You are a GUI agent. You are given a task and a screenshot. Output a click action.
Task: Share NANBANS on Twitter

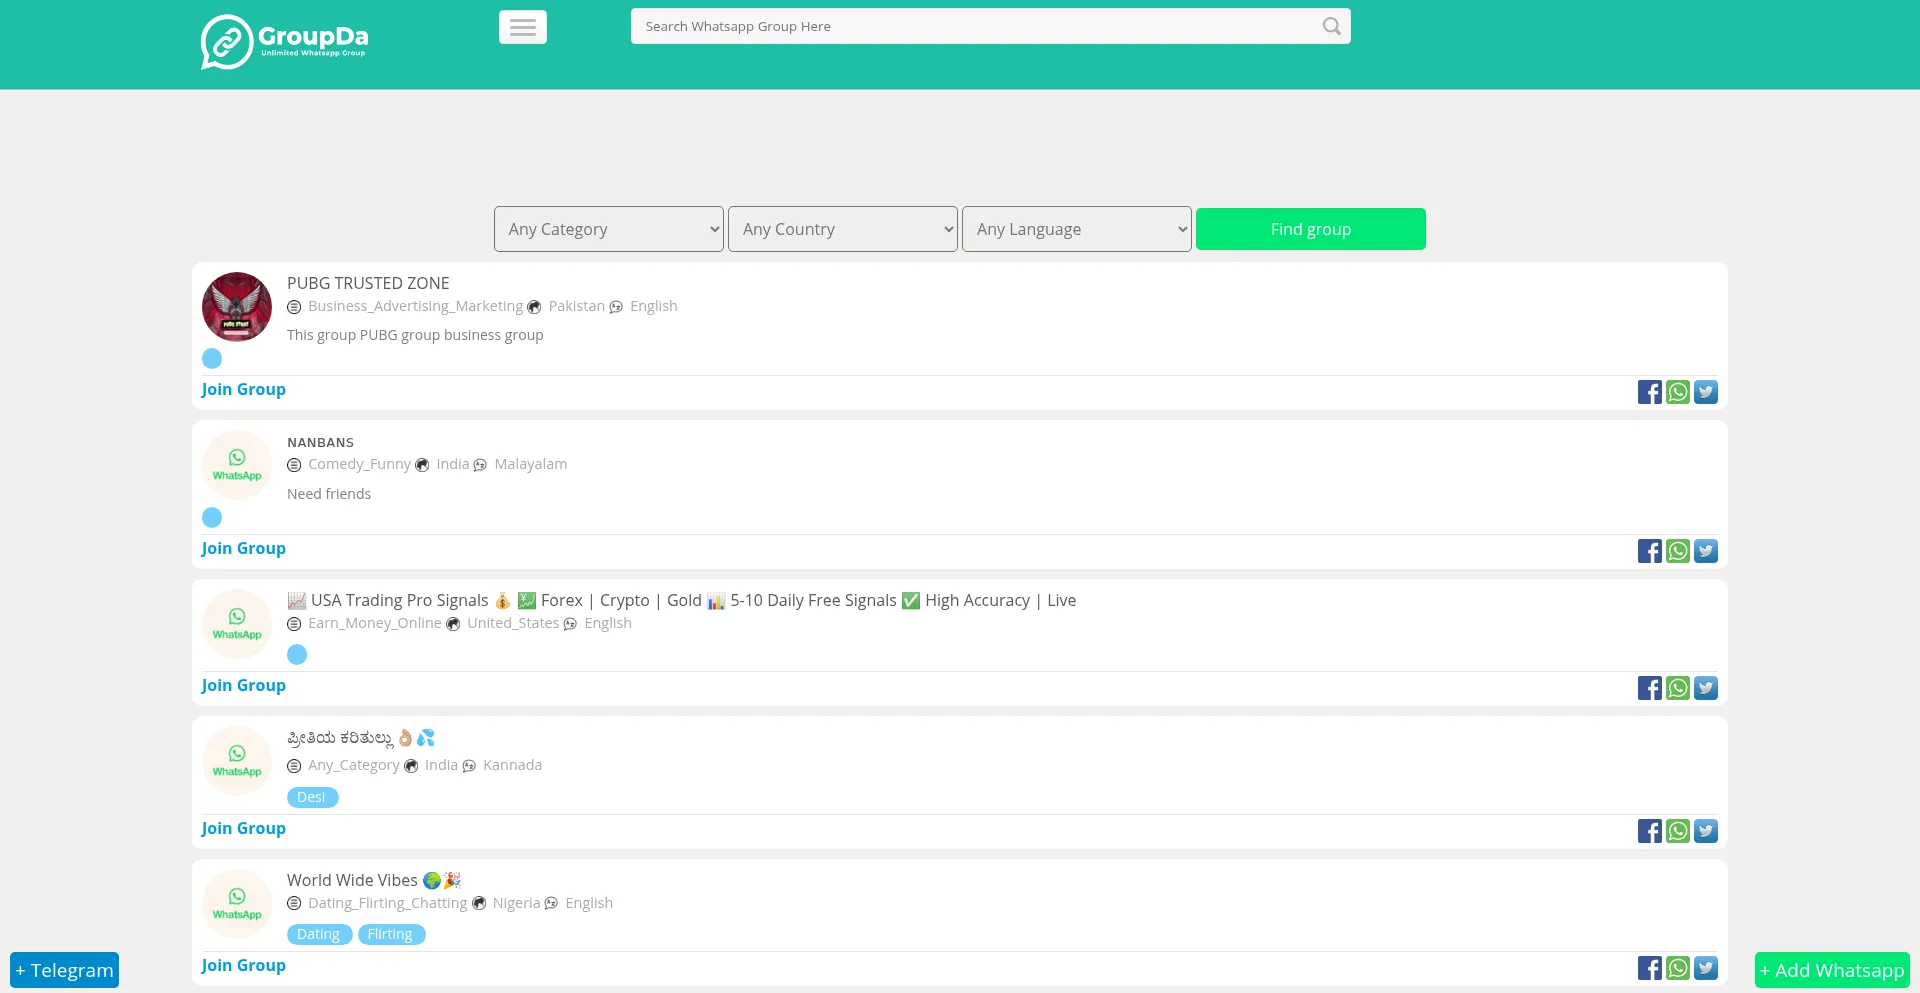click(x=1706, y=551)
